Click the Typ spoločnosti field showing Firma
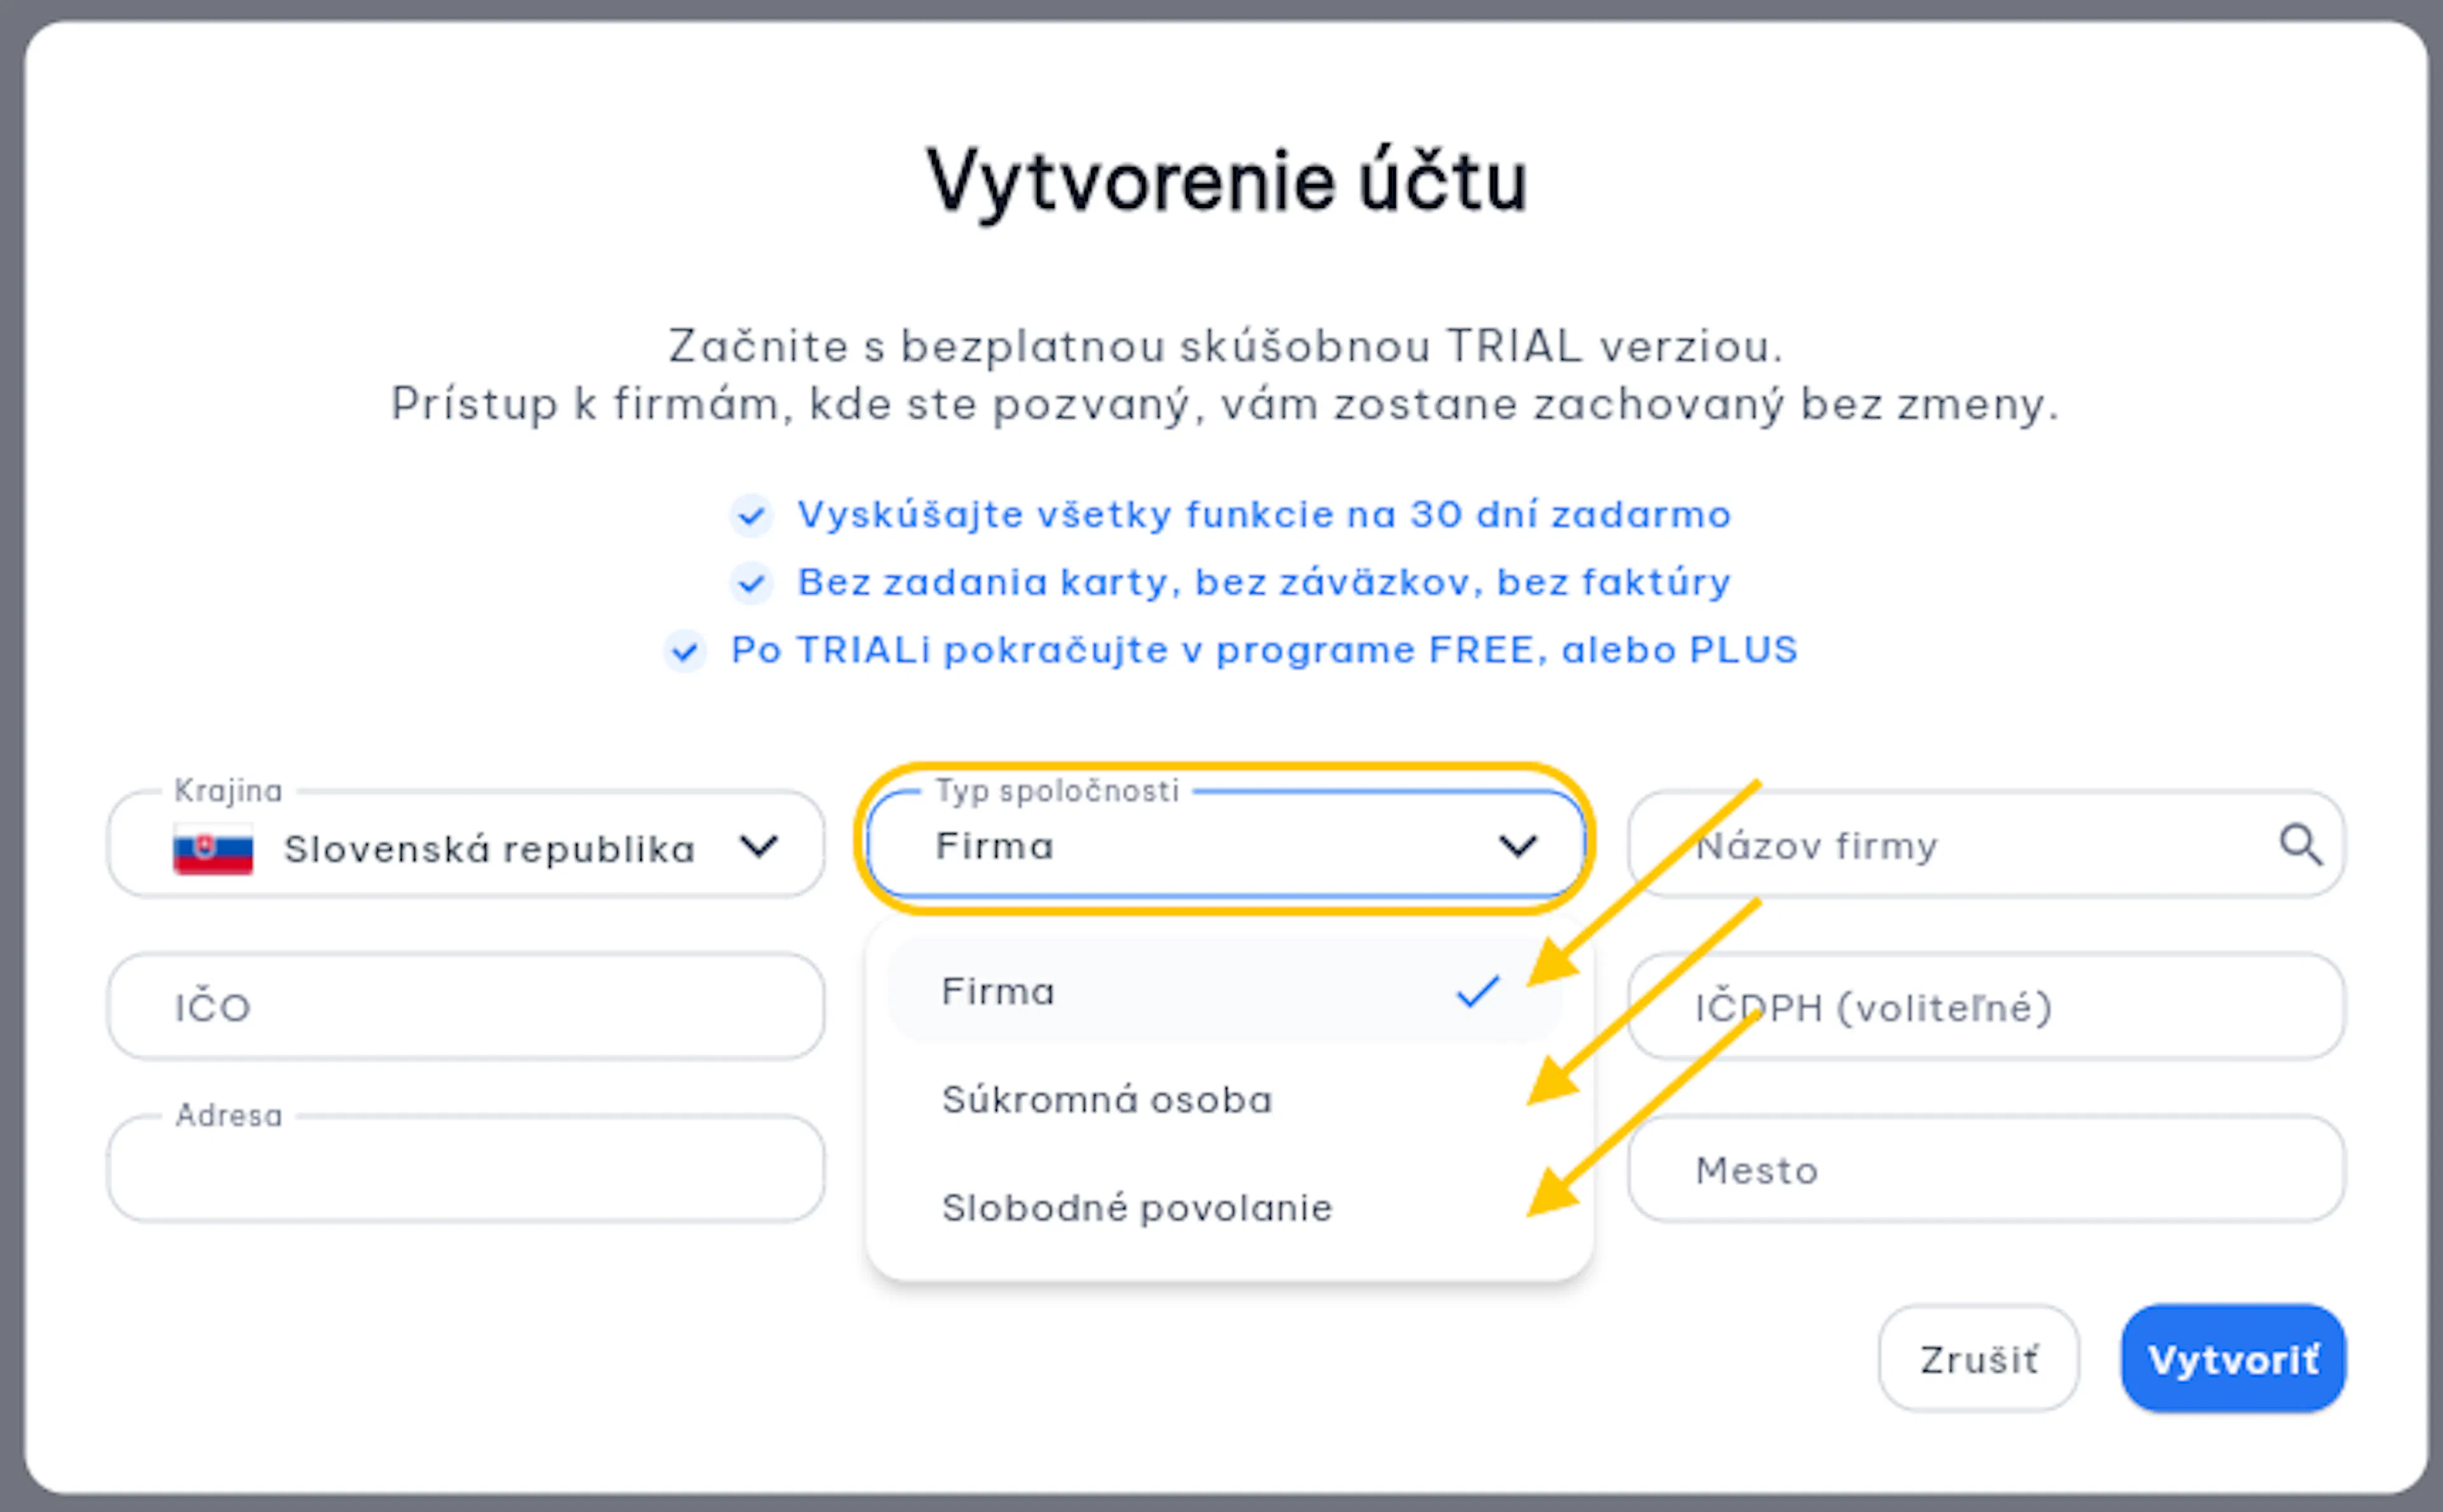Image resolution: width=2443 pixels, height=1512 pixels. [x=1225, y=845]
